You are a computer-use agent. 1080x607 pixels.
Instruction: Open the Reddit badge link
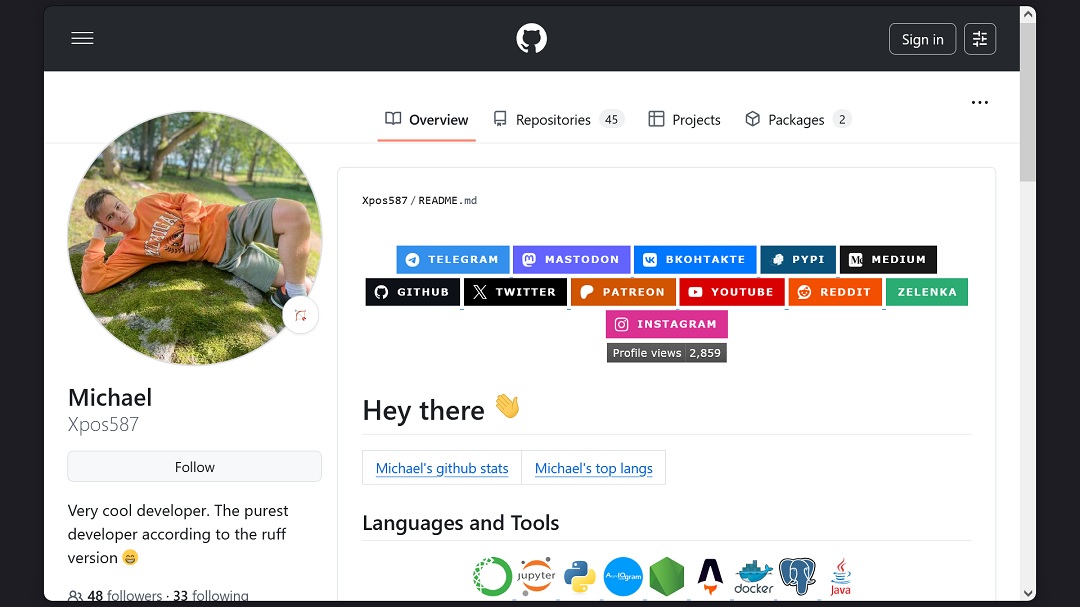835,292
